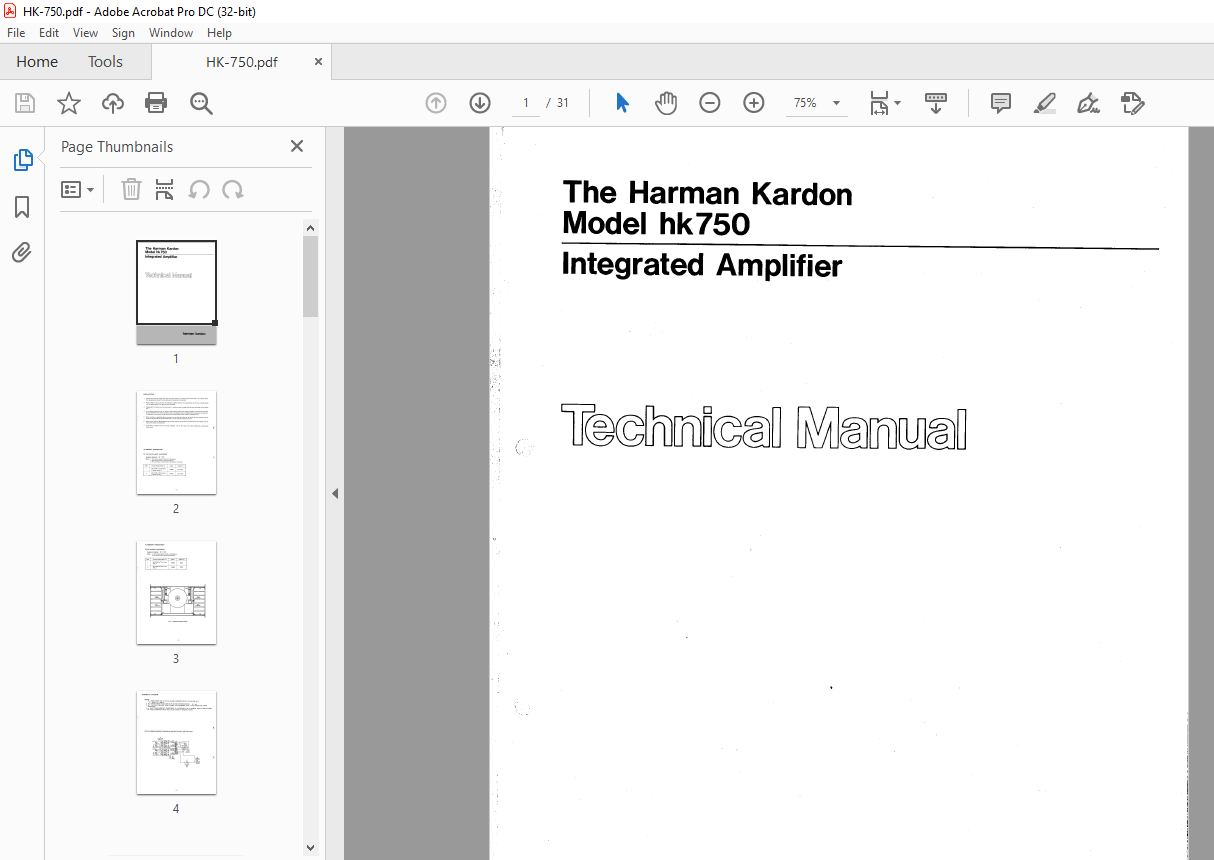Click 'The Harman Kardon' title text

pyautogui.click(x=707, y=193)
